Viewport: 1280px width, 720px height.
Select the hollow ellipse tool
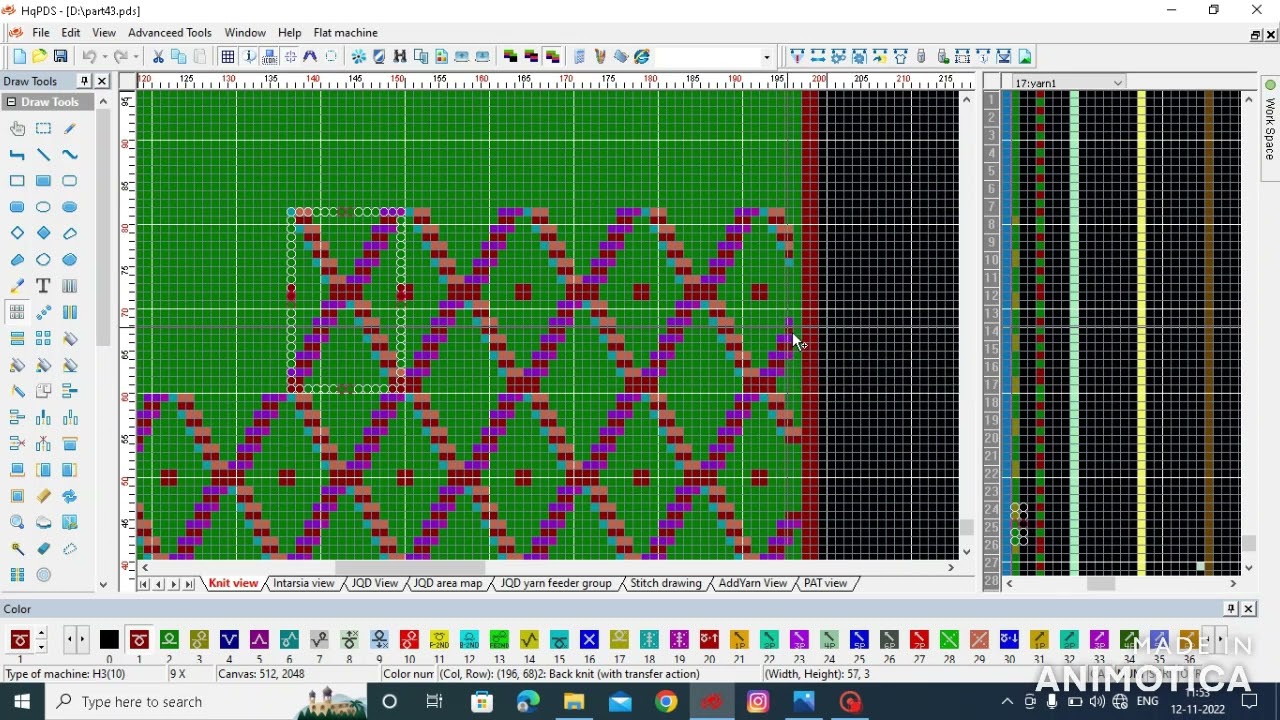point(43,207)
